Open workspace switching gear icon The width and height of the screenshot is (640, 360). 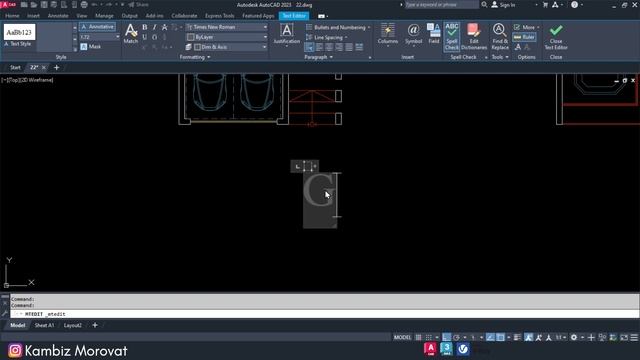[574, 337]
